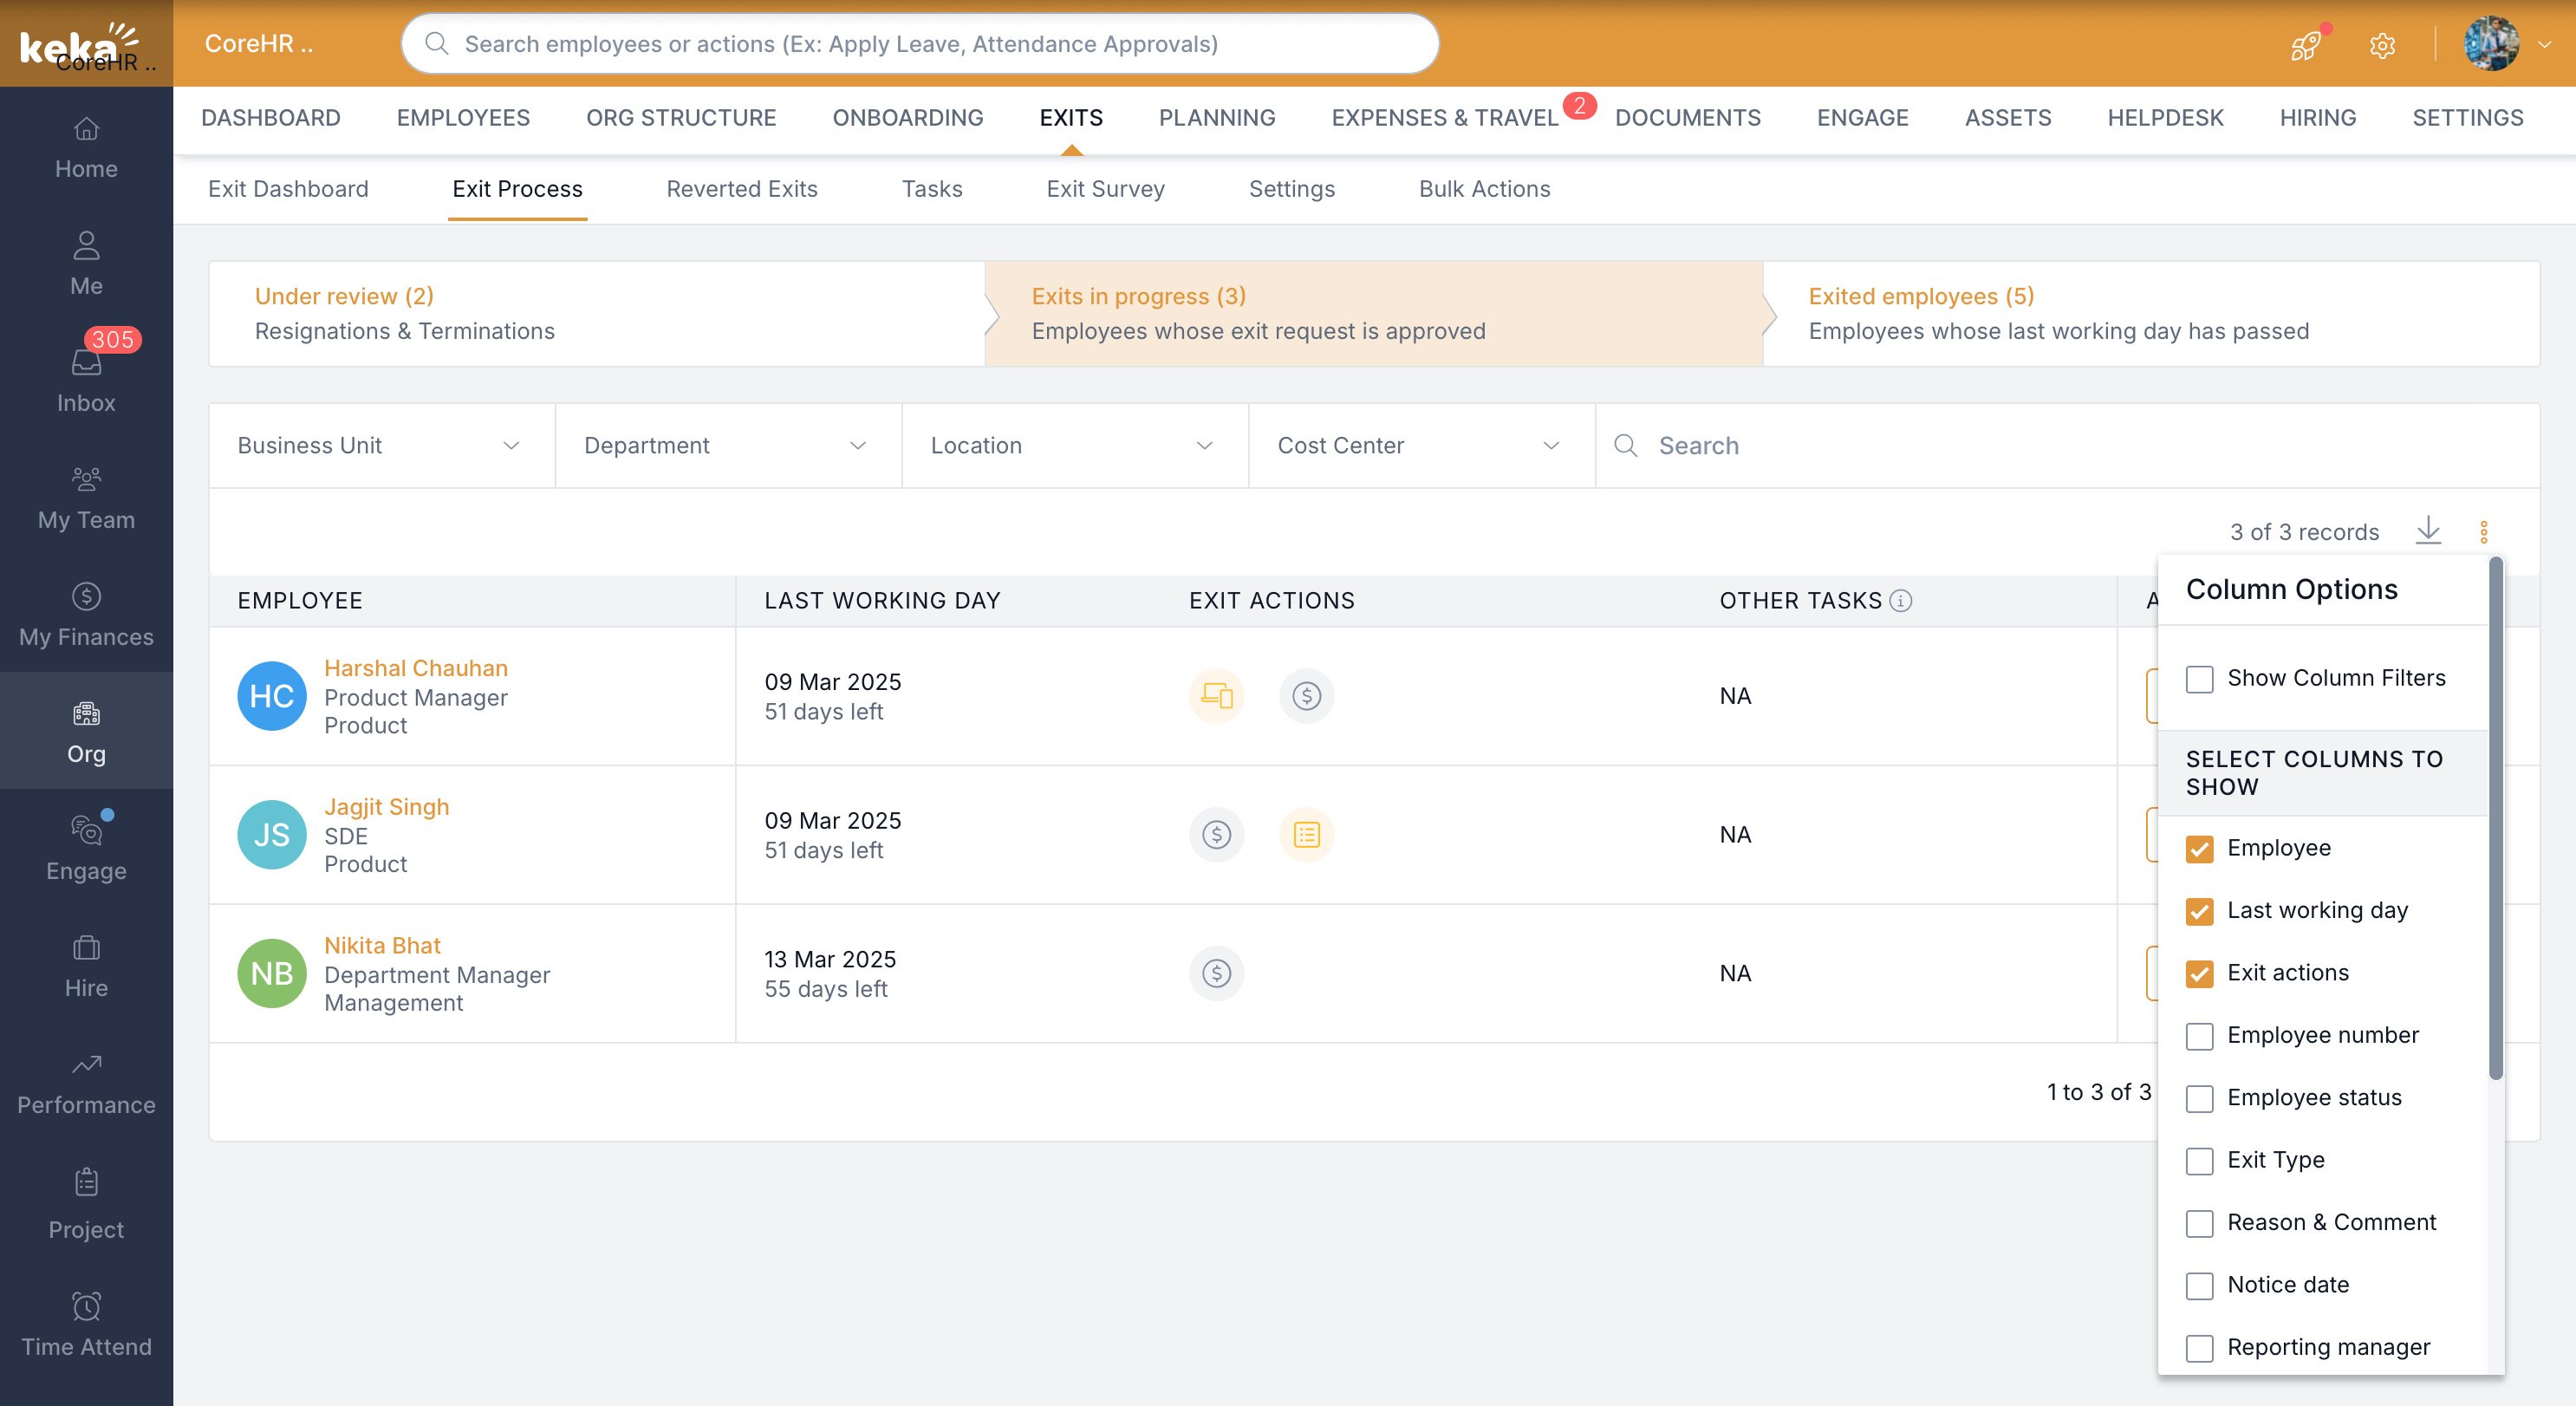Click the Column Options panel scrollbar

tap(2496, 818)
